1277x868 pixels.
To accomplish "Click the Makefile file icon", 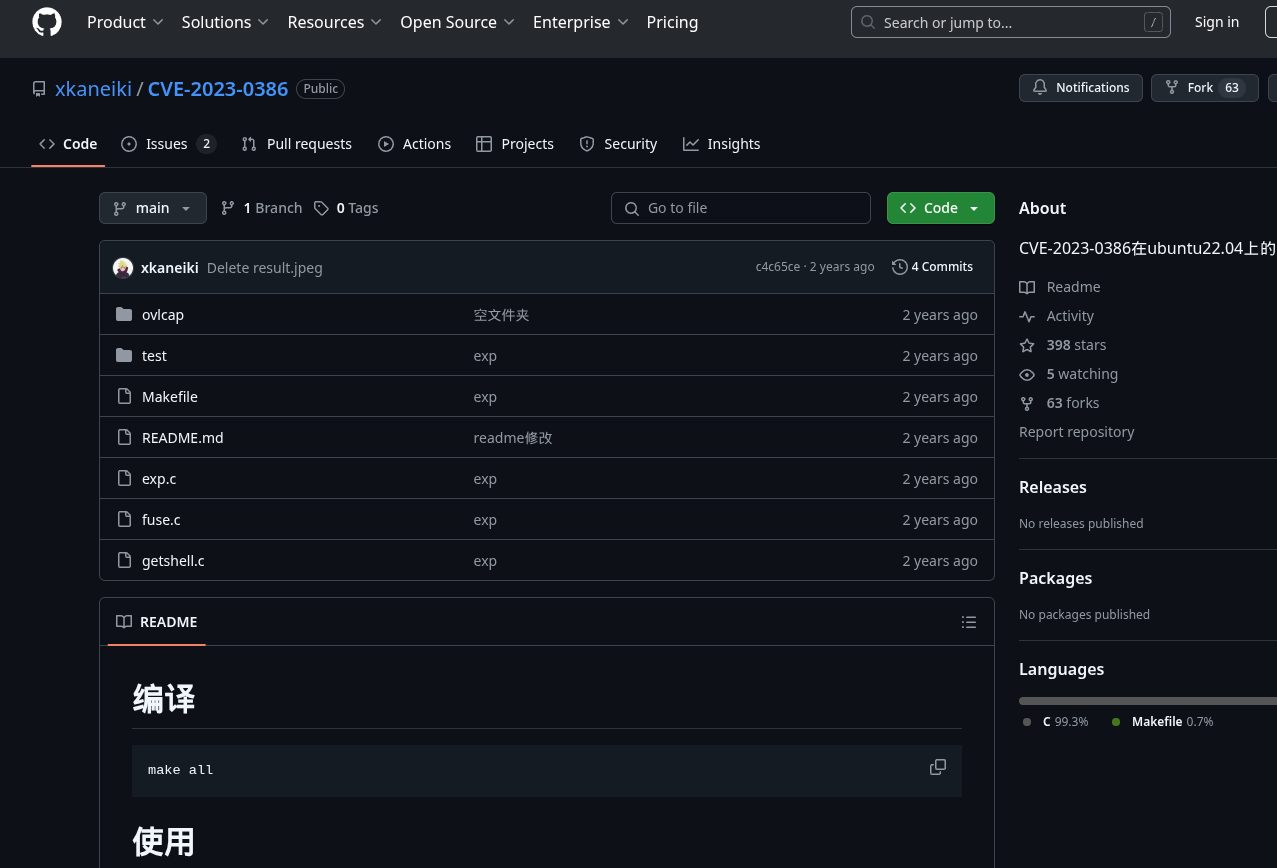I will coord(124,397).
